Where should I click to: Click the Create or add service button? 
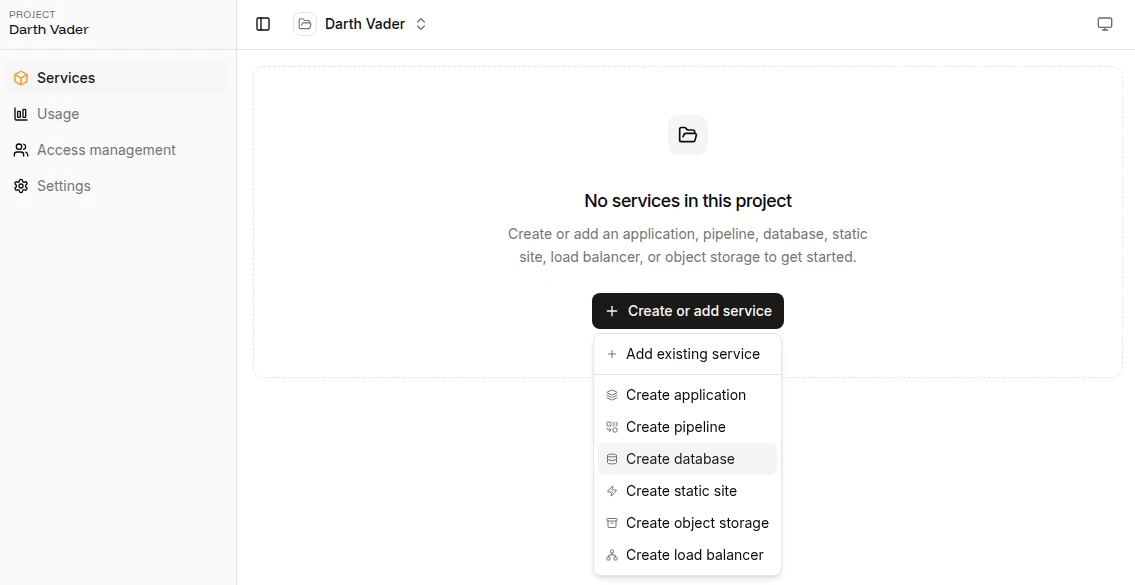pyautogui.click(x=688, y=311)
